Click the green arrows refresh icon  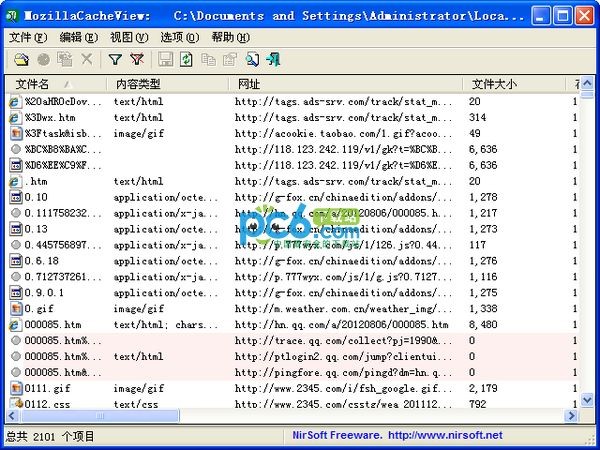coord(186,59)
